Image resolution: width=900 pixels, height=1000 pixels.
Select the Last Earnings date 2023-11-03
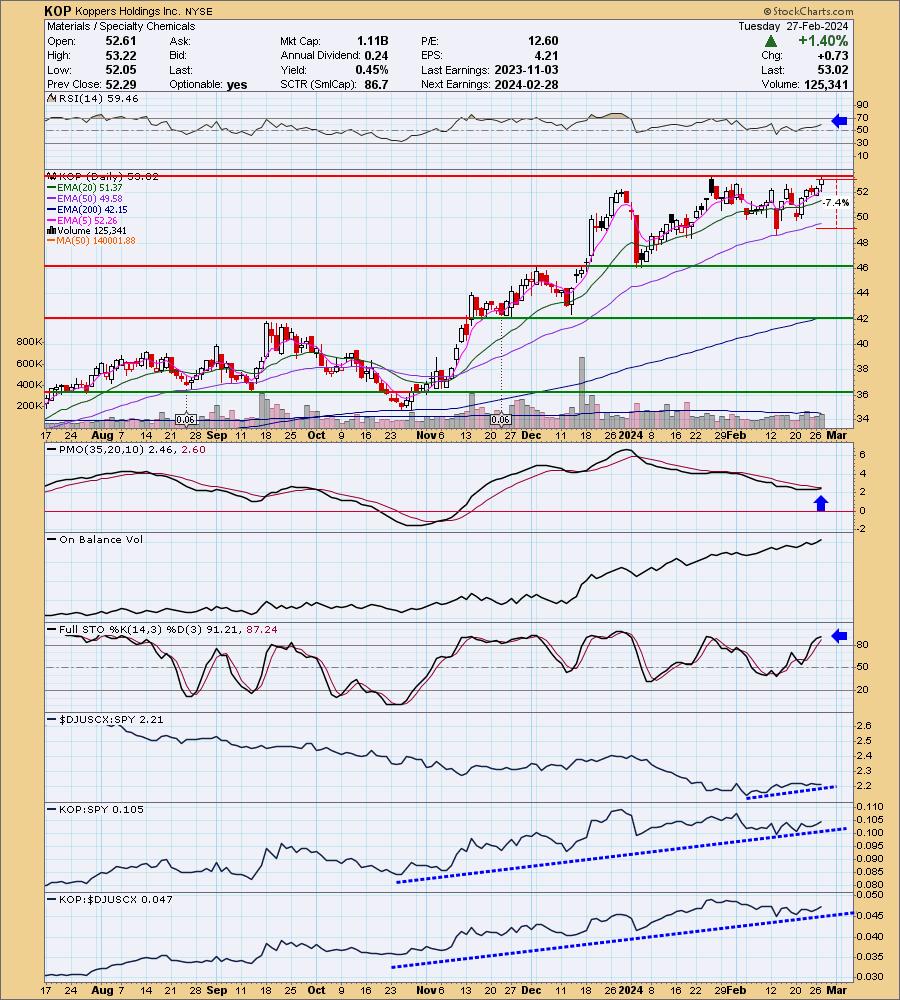[x=526, y=70]
